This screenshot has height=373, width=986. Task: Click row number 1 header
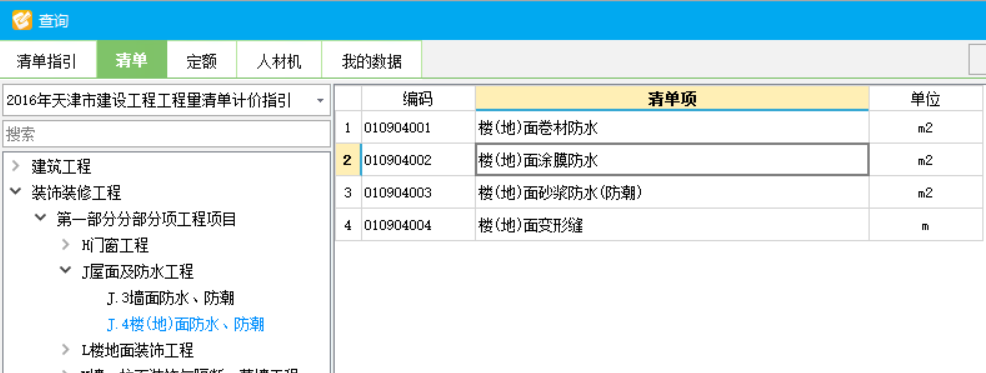348,128
